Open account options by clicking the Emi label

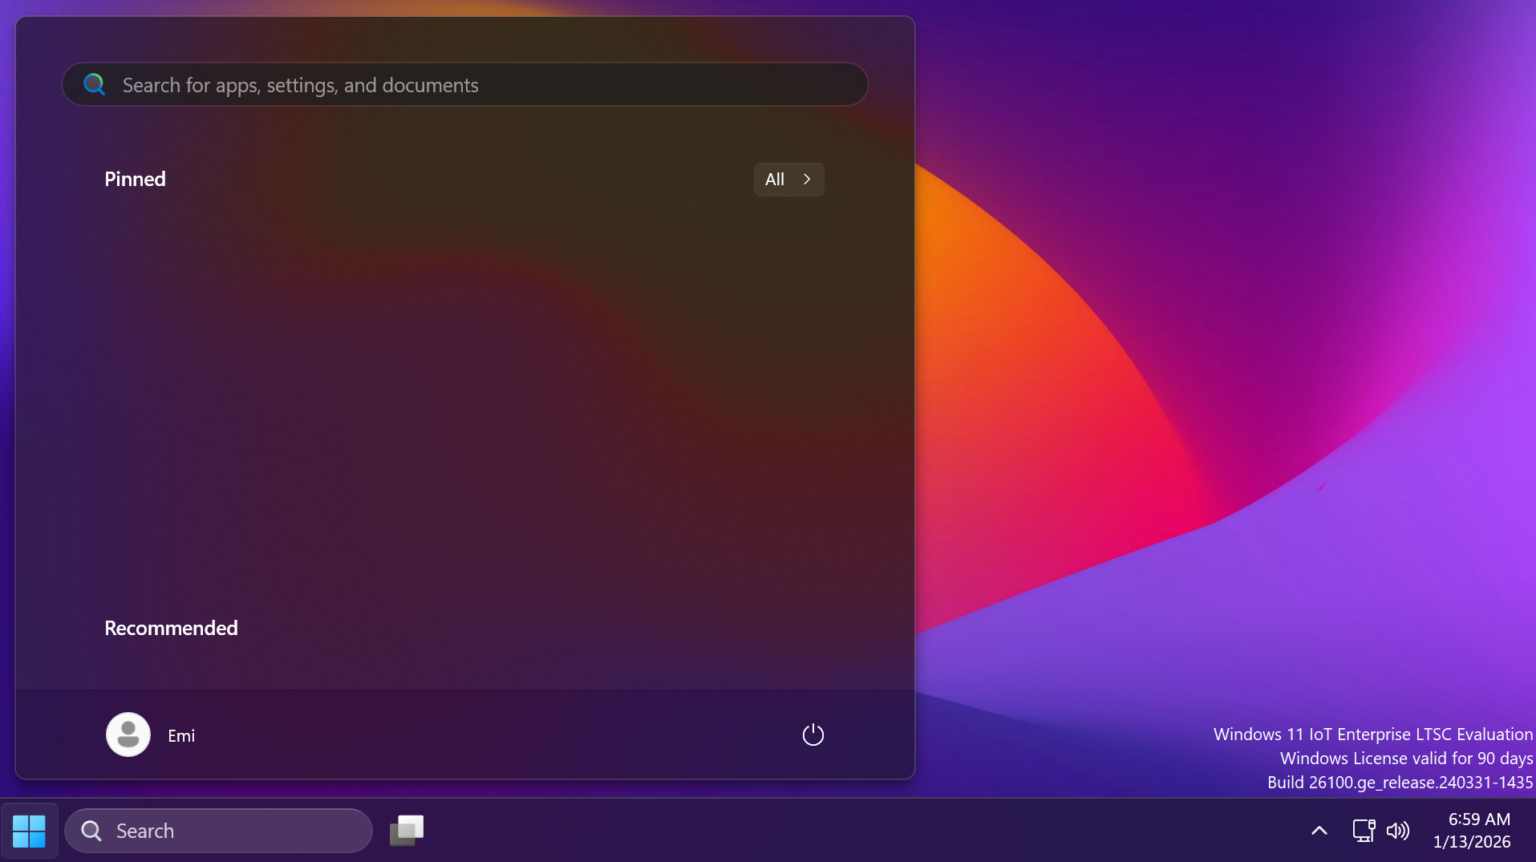[181, 735]
